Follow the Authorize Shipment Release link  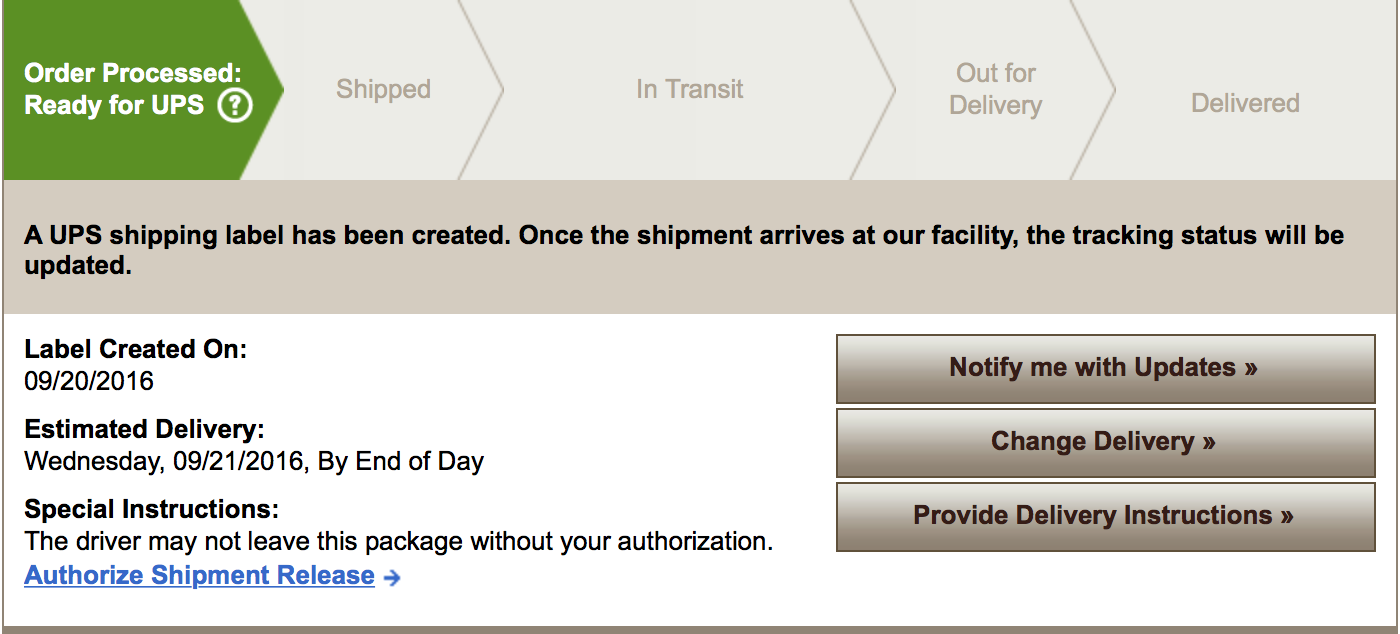pos(200,576)
